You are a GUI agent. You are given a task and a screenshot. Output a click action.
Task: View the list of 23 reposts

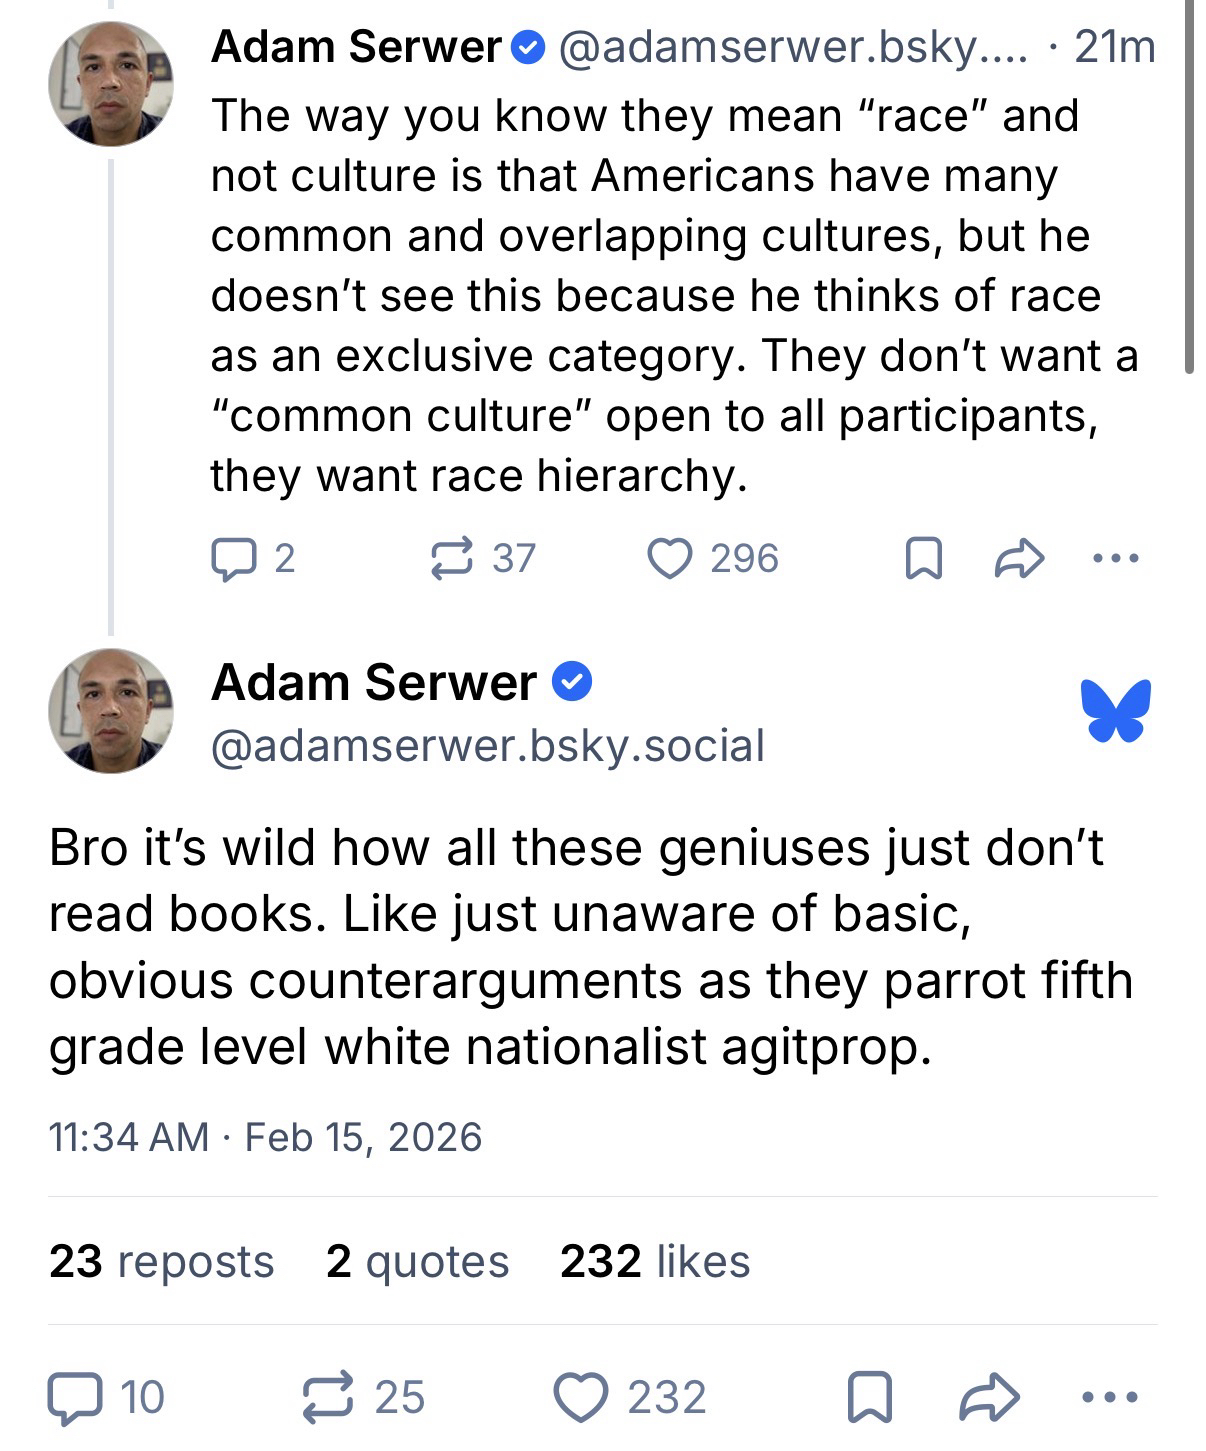coord(161,1261)
